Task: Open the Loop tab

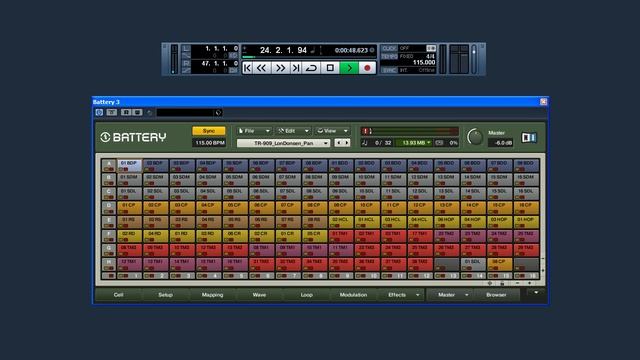Action: point(307,295)
